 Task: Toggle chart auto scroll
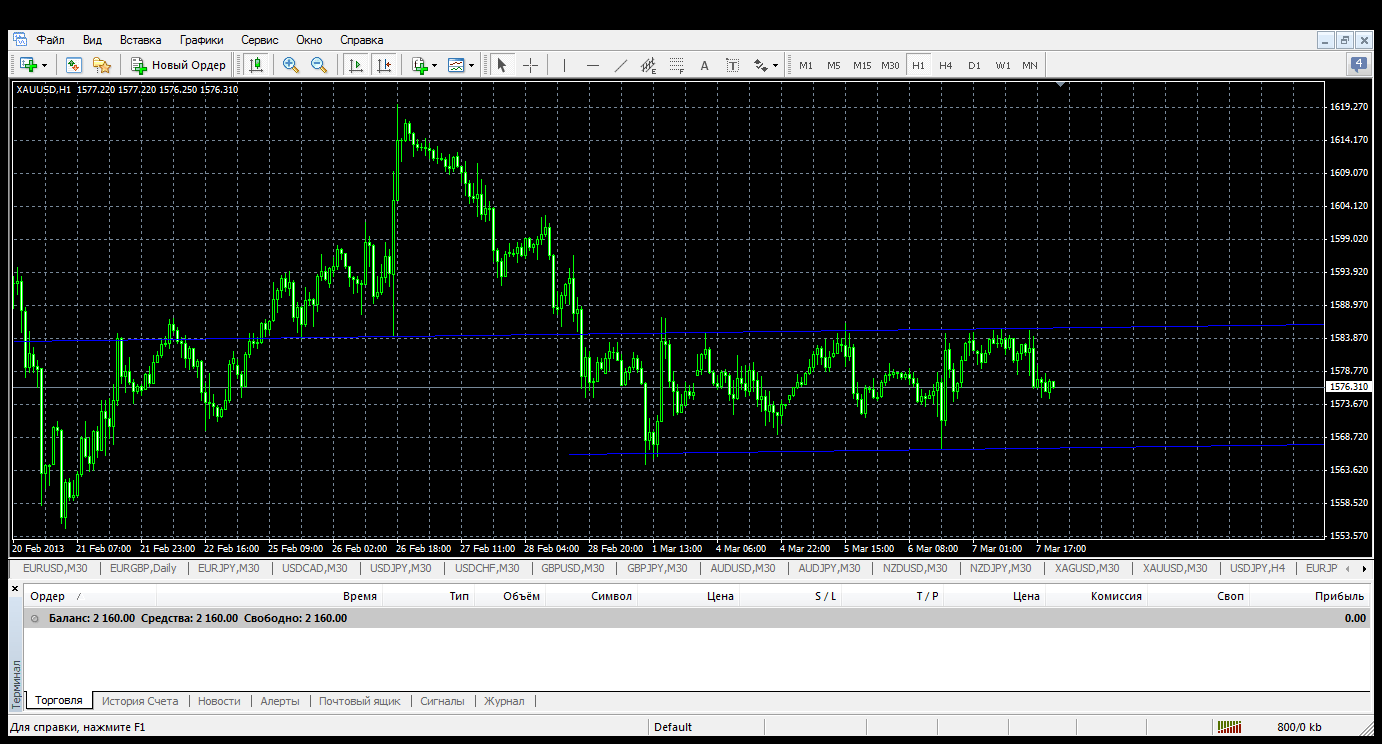click(355, 65)
